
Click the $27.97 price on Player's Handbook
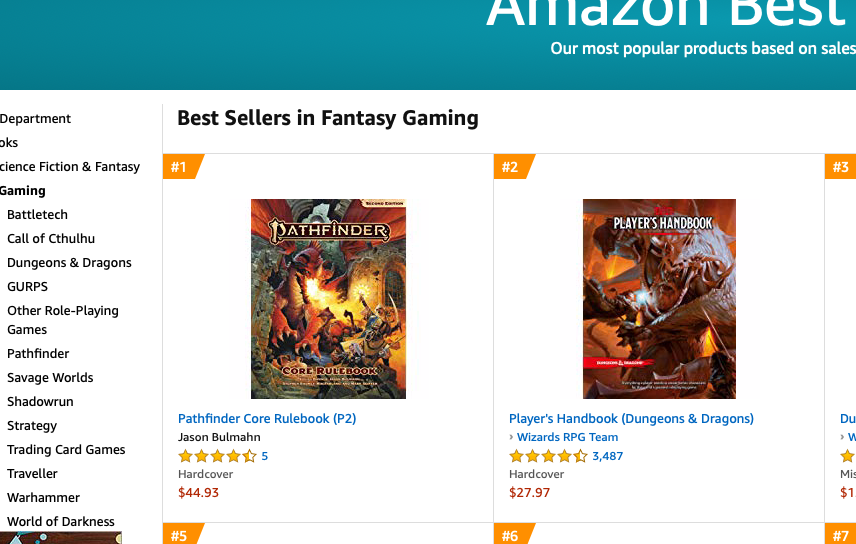(x=529, y=492)
